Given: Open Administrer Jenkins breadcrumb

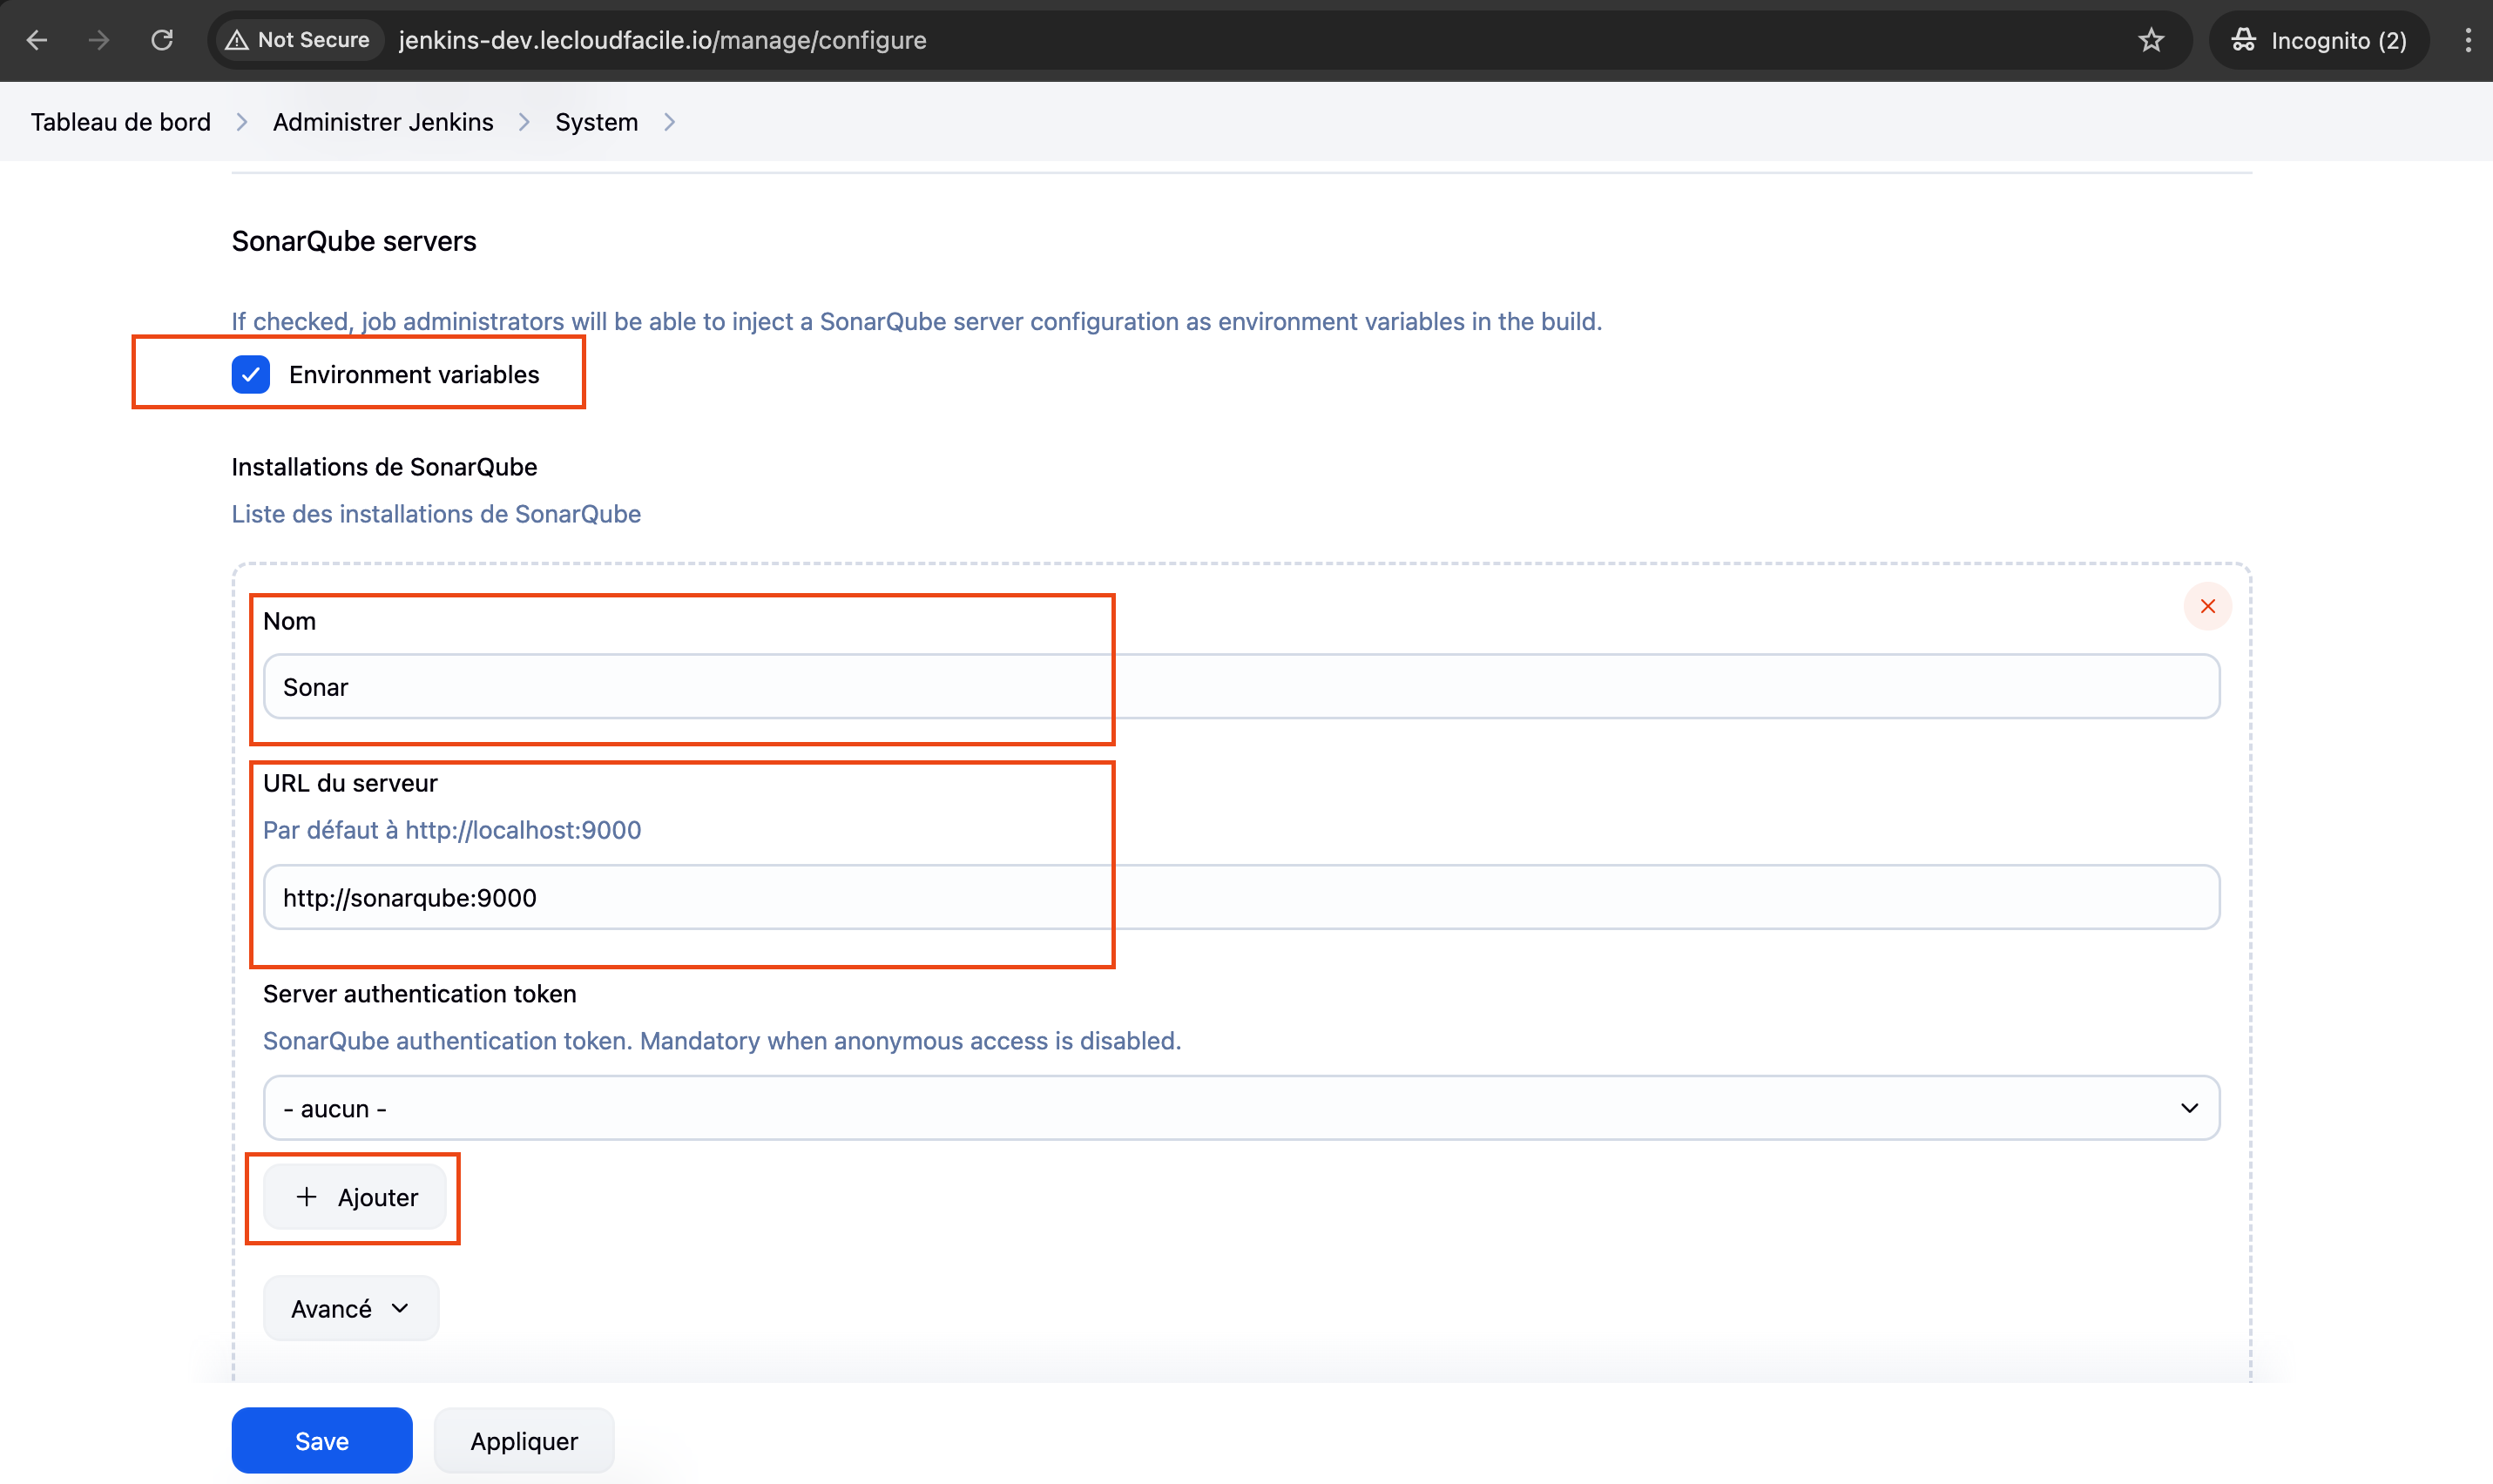Looking at the screenshot, I should pos(383,122).
